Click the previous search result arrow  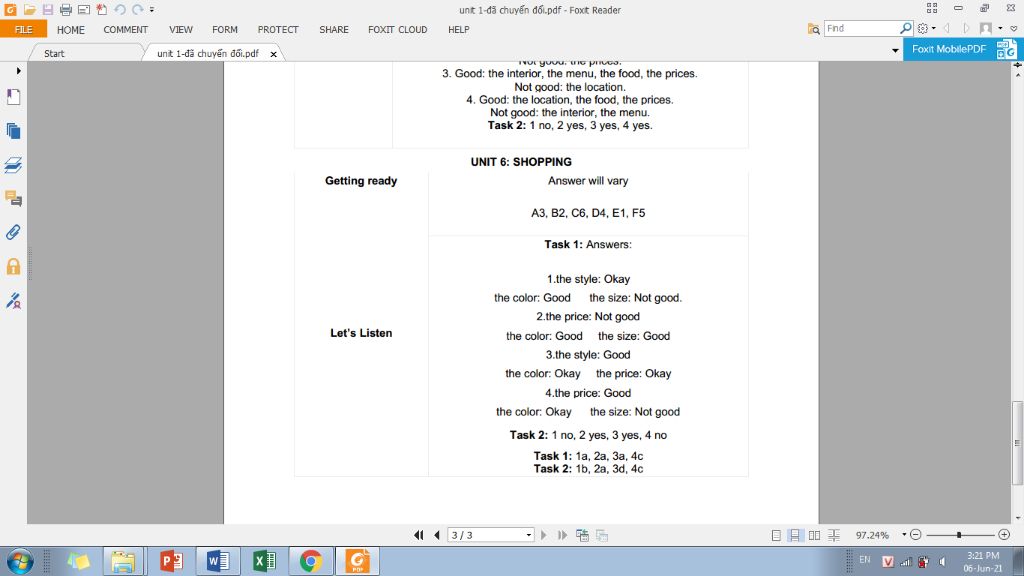point(946,29)
